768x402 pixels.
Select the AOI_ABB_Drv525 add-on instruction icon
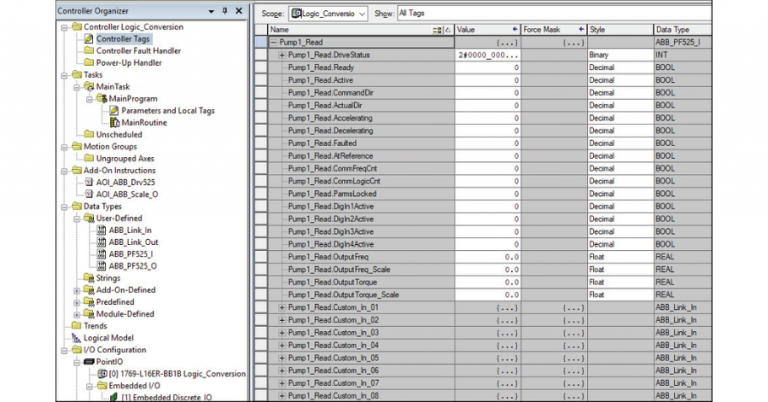(87, 182)
